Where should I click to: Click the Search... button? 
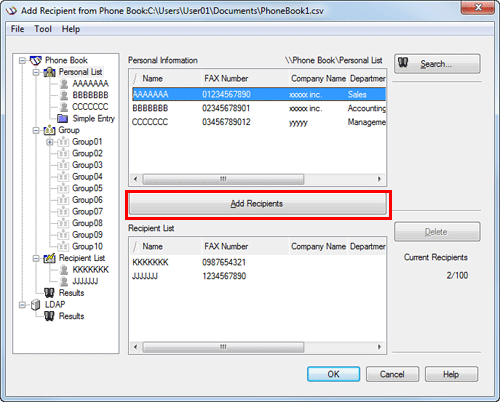[x=437, y=64]
